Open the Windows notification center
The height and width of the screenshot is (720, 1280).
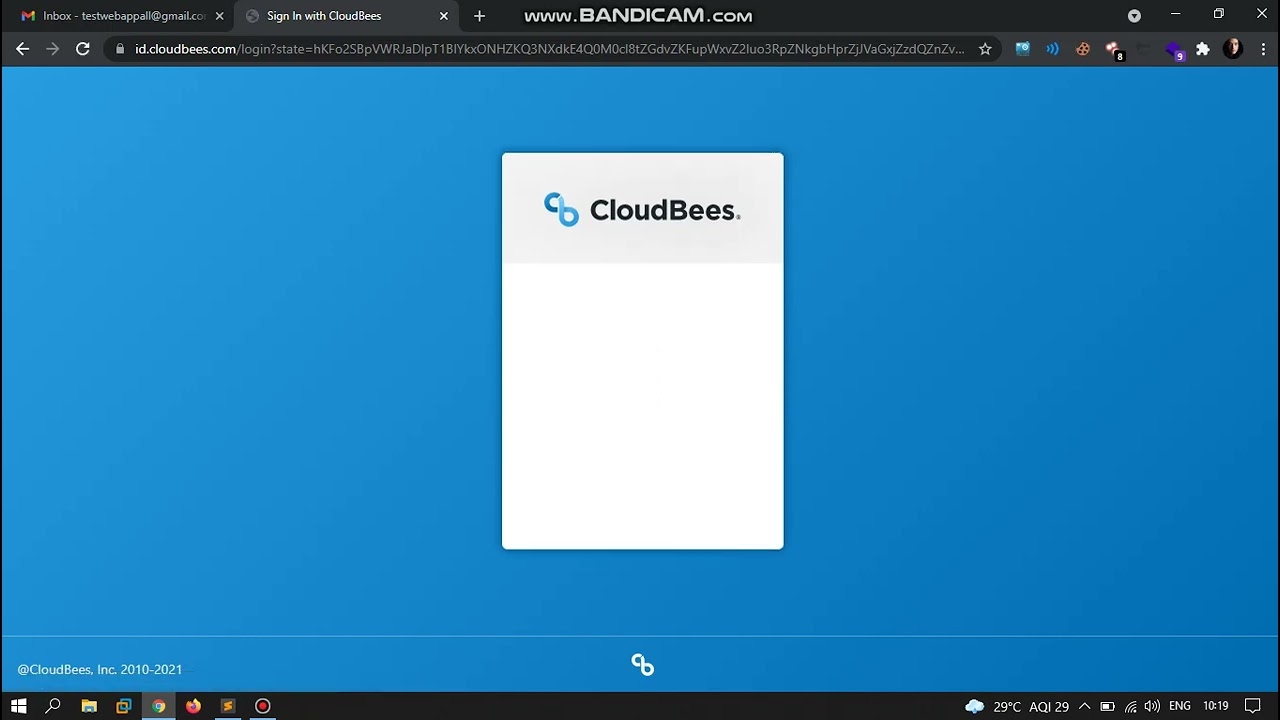(x=1253, y=706)
